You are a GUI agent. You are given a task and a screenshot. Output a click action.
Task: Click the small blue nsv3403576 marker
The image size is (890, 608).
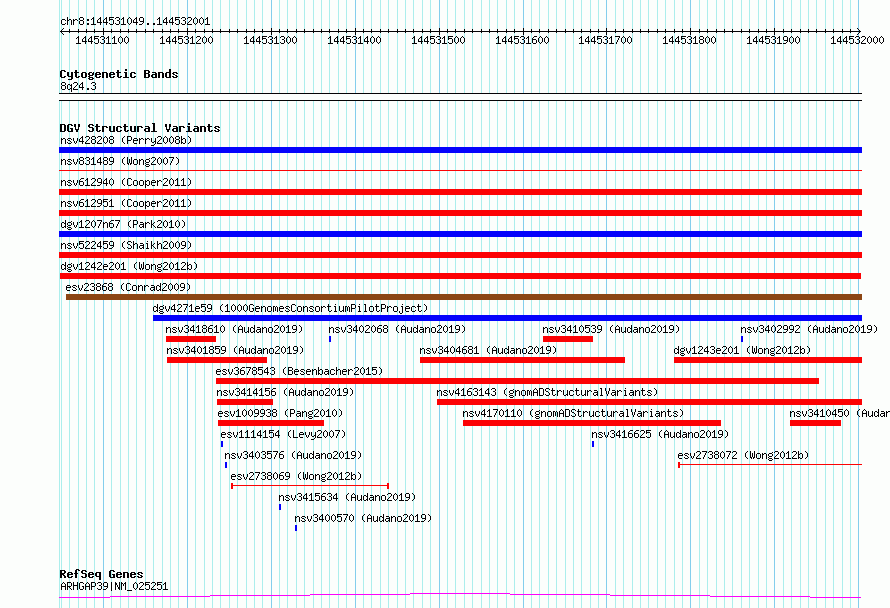pyautogui.click(x=226, y=465)
